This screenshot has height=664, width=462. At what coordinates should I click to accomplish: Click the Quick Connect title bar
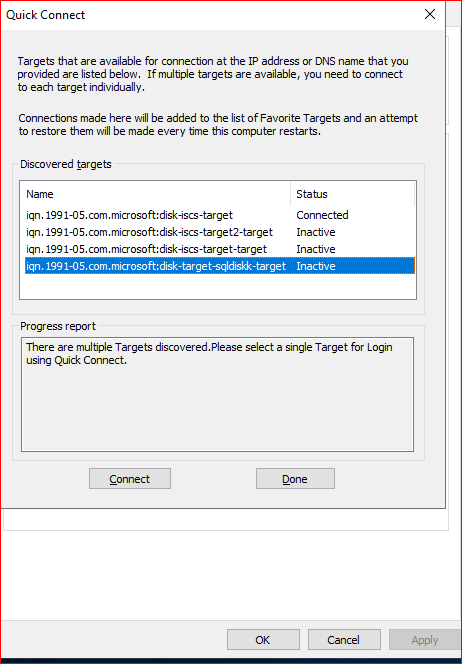coord(212,15)
